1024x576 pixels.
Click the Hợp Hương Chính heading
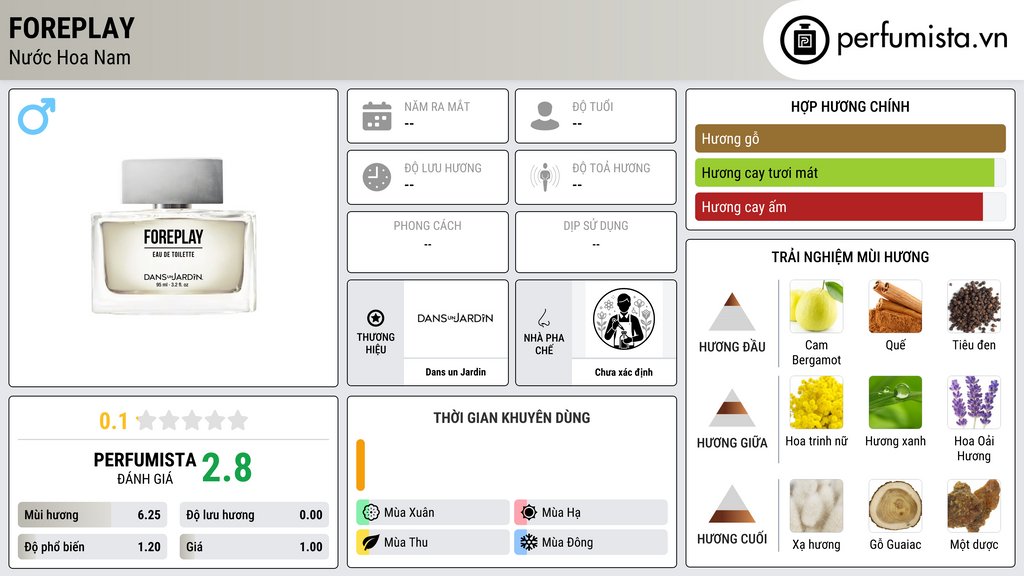pos(850,106)
